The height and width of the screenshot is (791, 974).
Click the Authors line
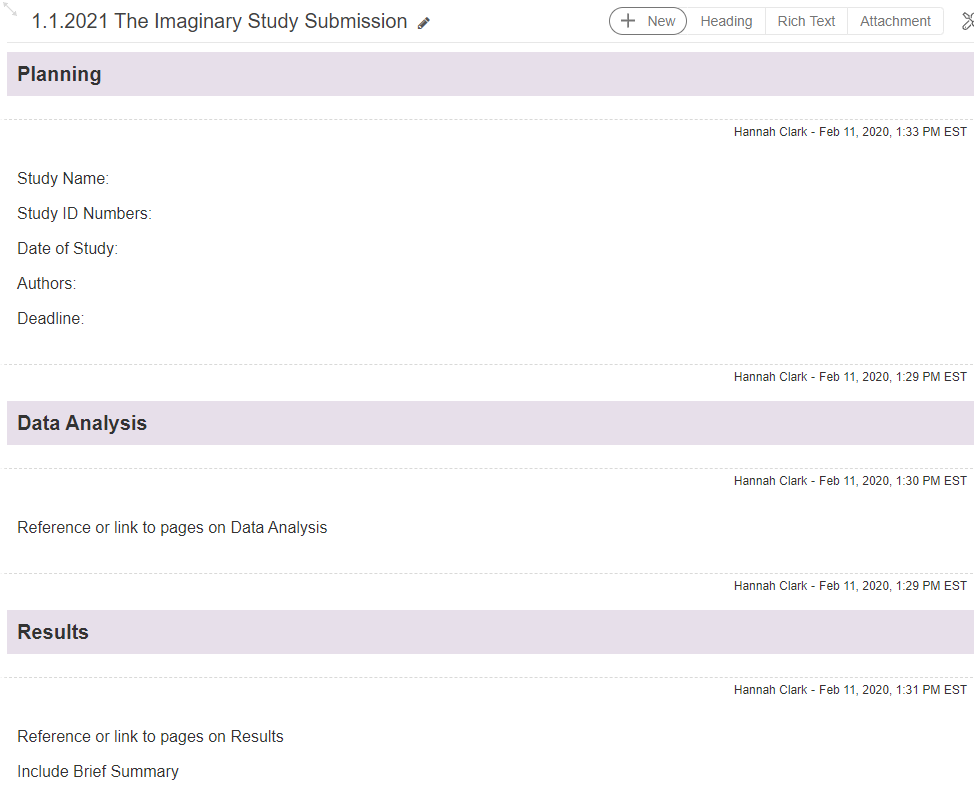point(46,284)
